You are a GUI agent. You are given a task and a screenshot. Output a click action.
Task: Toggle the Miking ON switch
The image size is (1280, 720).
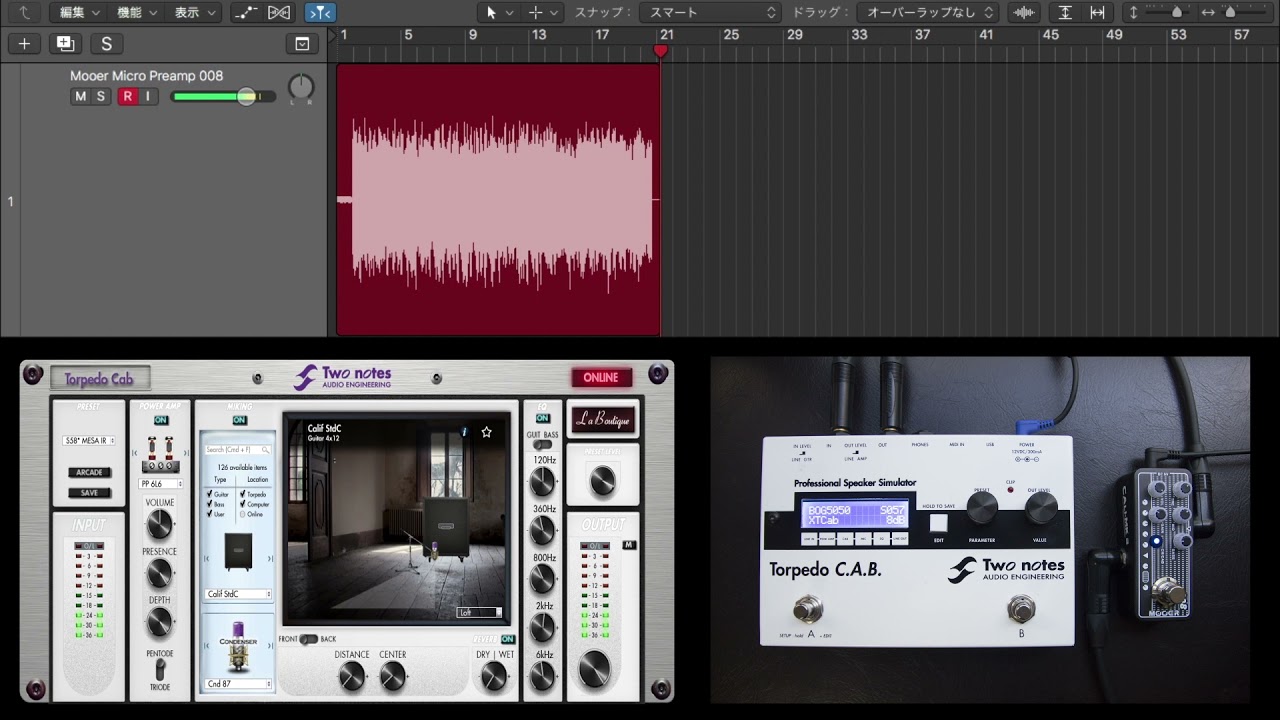point(239,420)
